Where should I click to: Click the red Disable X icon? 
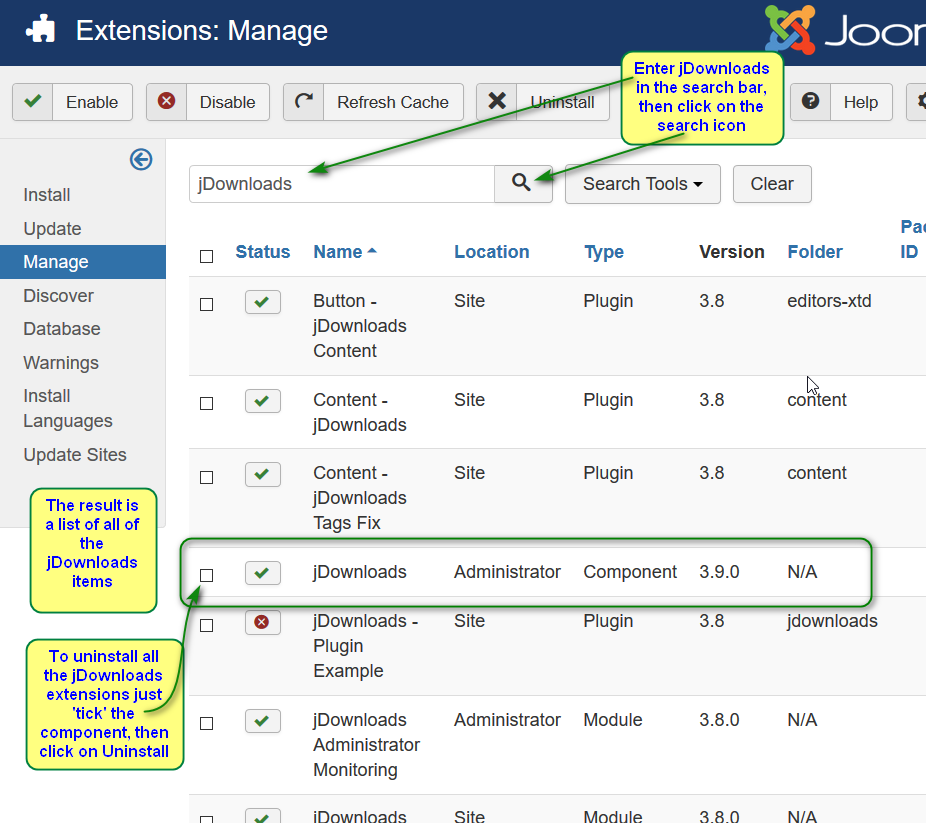click(167, 101)
